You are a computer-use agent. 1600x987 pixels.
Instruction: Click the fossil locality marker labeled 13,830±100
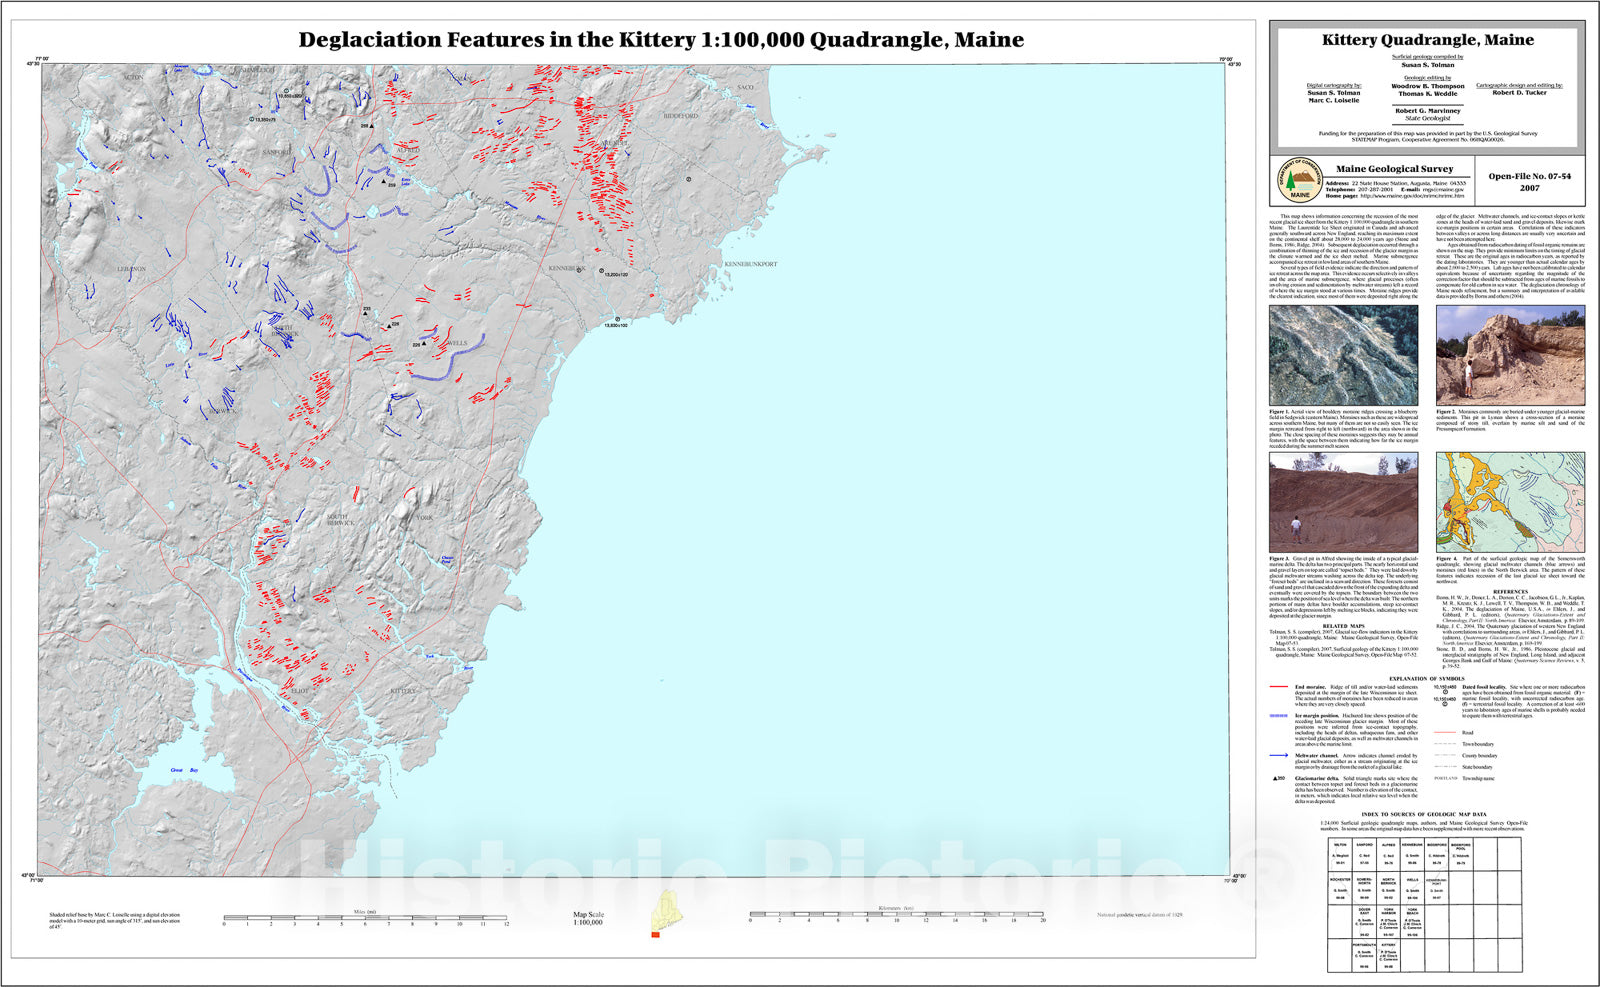617,319
